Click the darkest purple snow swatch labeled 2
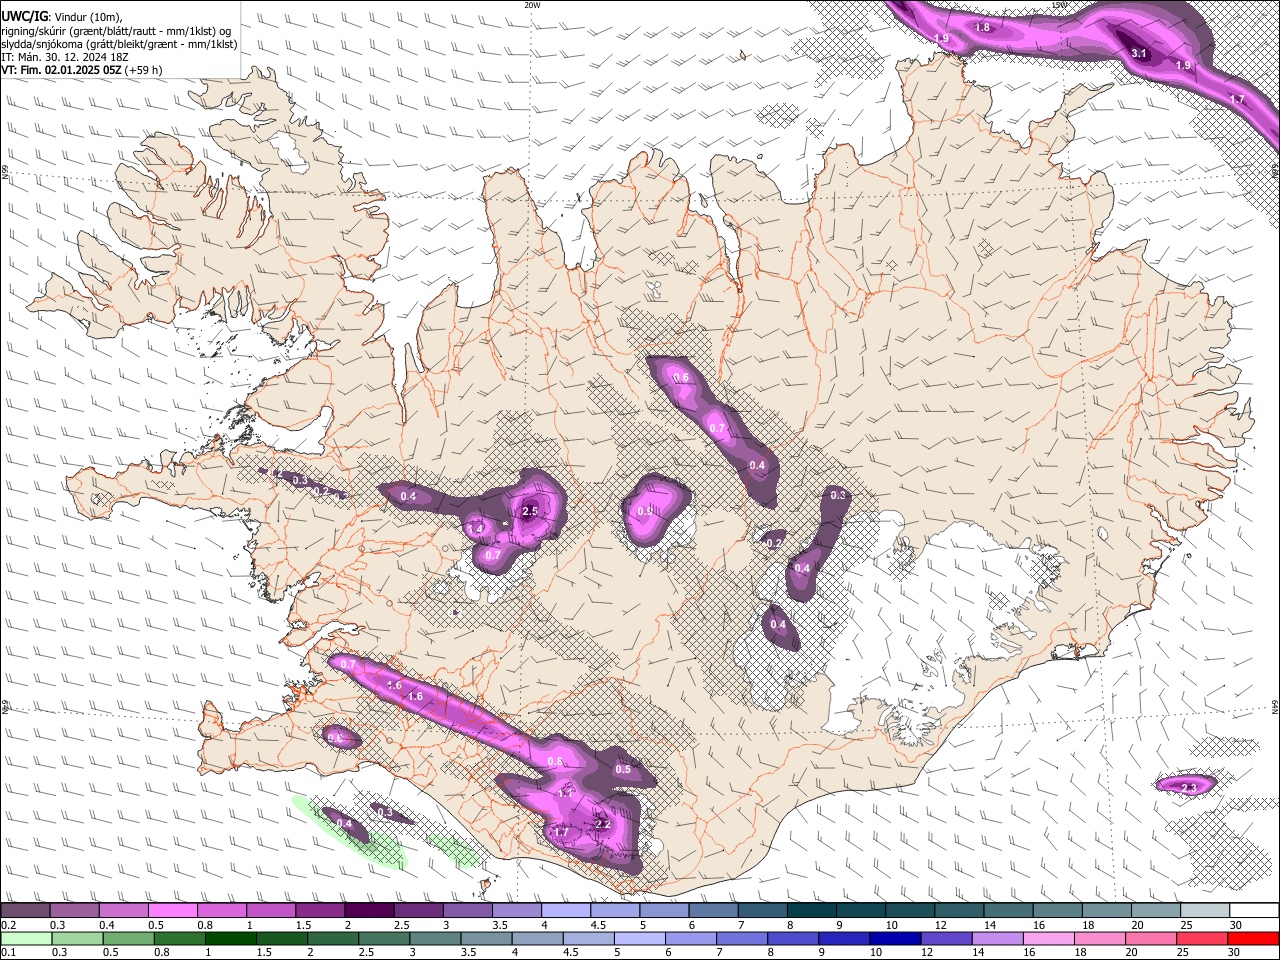The image size is (1280, 960). click(x=368, y=911)
